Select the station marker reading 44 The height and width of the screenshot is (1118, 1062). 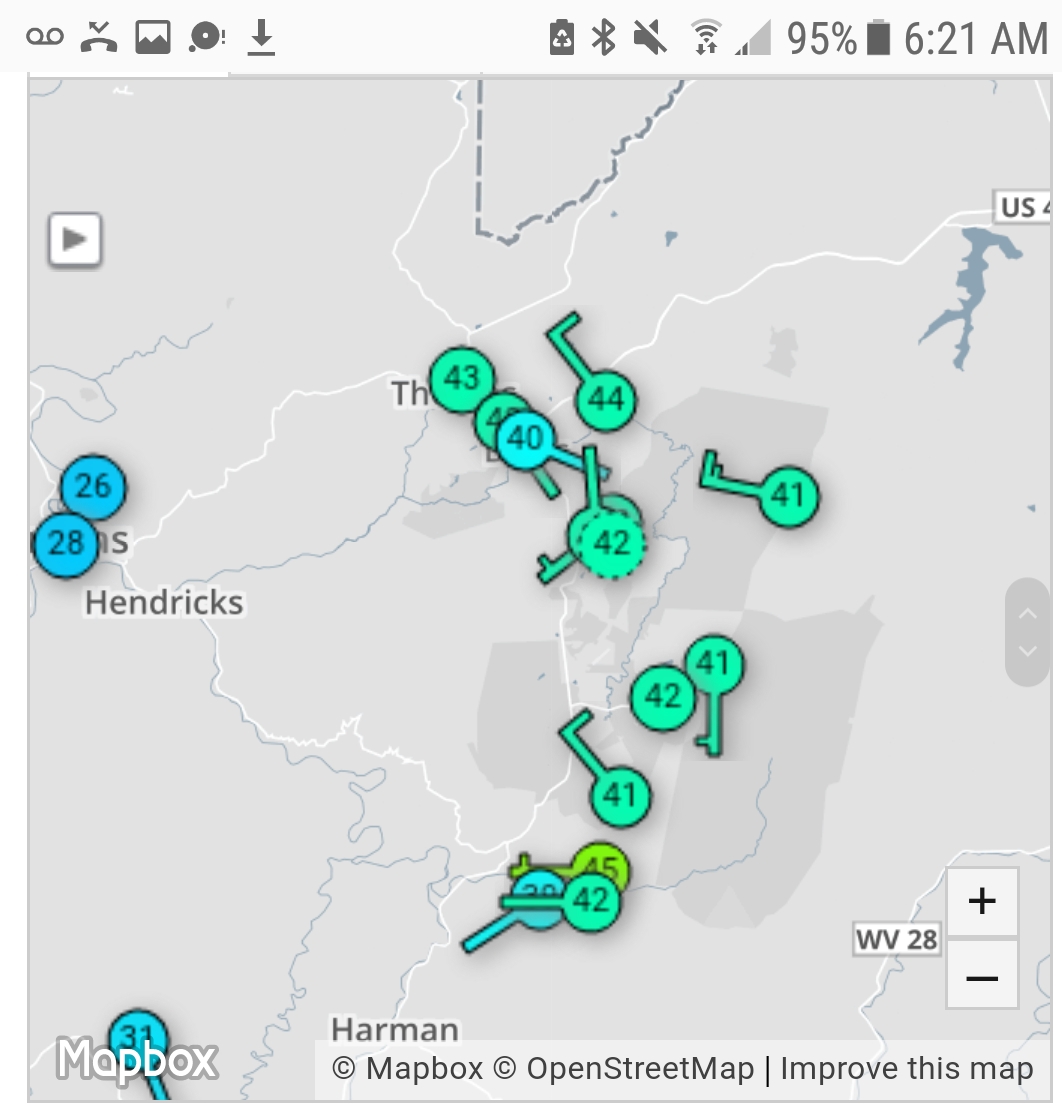[x=606, y=400]
